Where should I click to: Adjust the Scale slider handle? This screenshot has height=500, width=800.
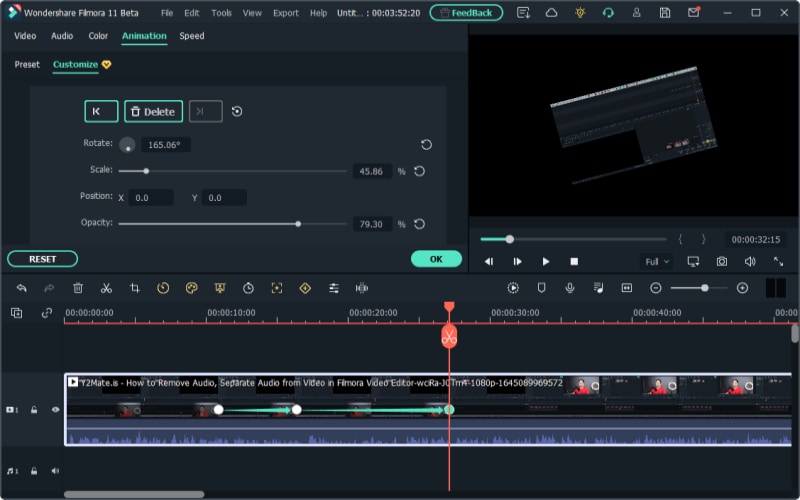click(x=146, y=171)
